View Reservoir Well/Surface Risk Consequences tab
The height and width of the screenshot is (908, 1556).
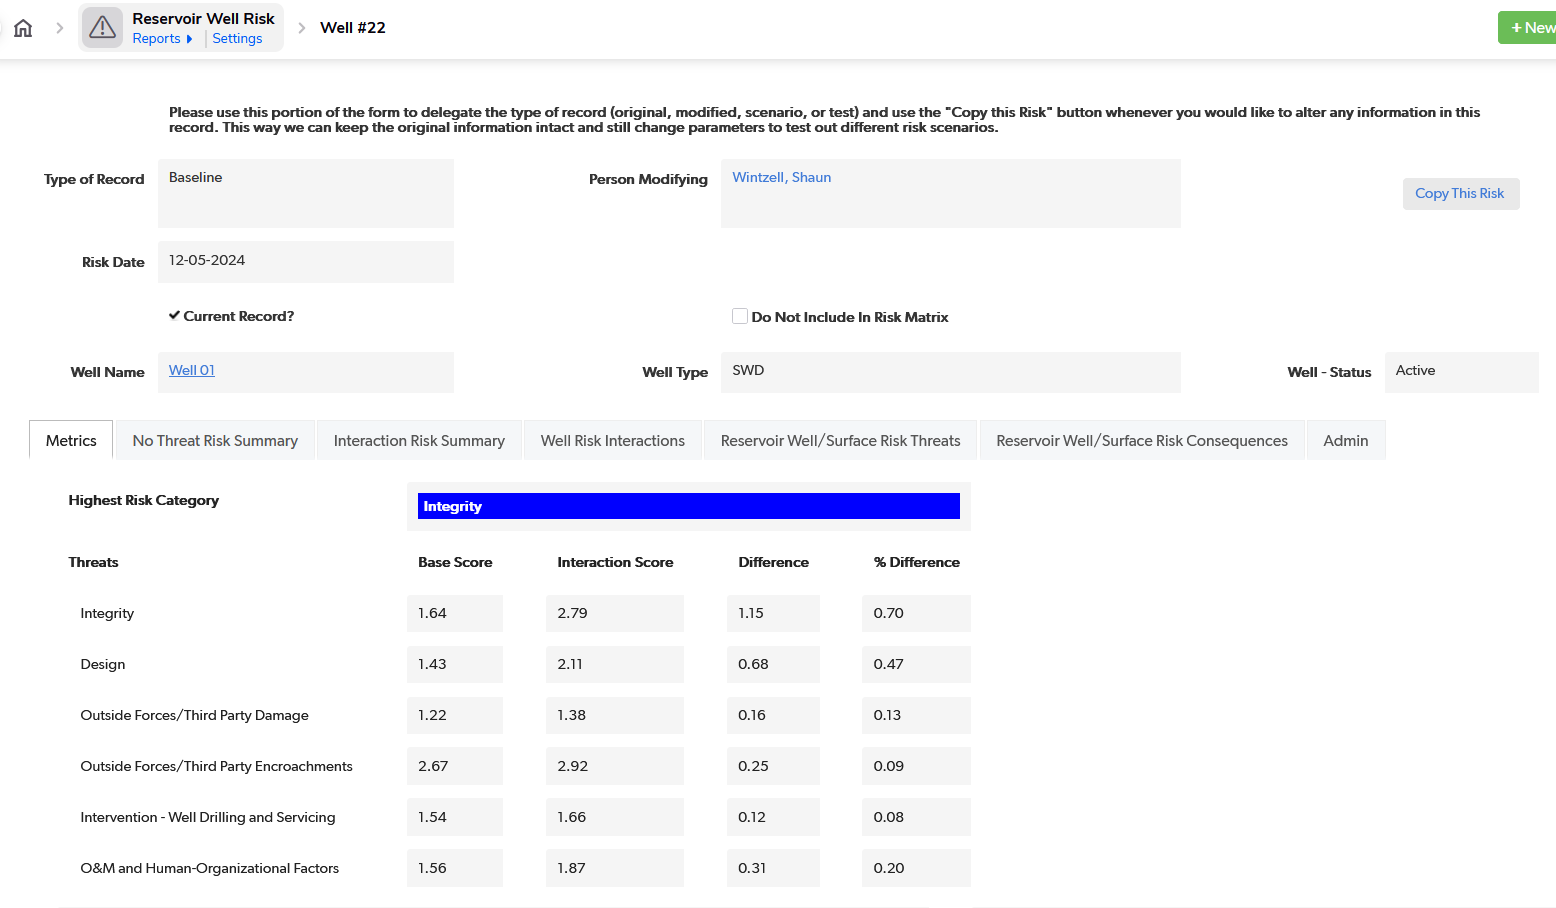tap(1141, 441)
